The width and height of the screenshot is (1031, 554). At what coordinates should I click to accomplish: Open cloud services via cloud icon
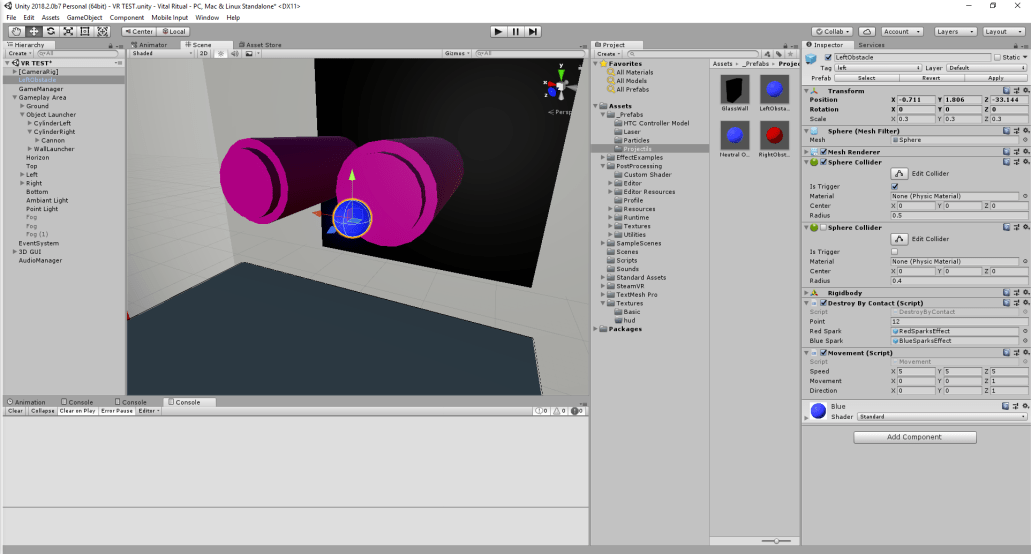867,31
